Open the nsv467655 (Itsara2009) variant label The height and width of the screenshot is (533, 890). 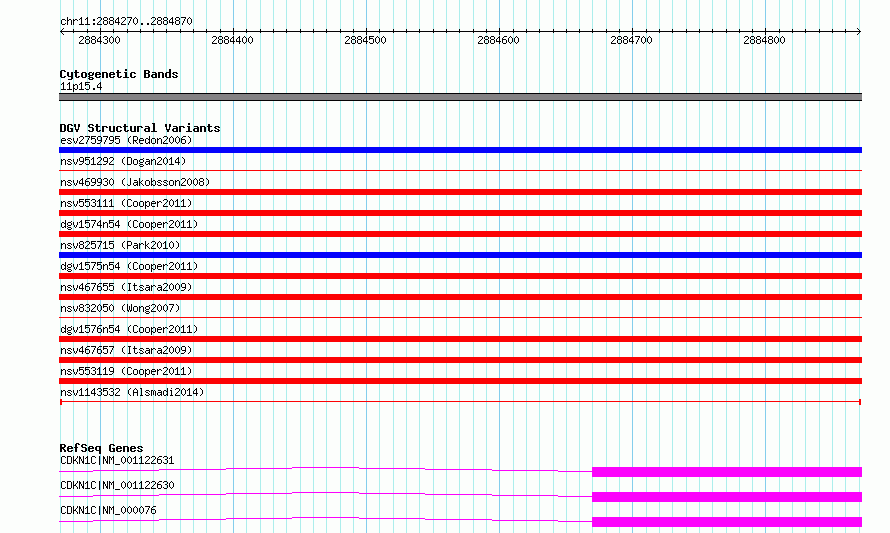tap(126, 287)
